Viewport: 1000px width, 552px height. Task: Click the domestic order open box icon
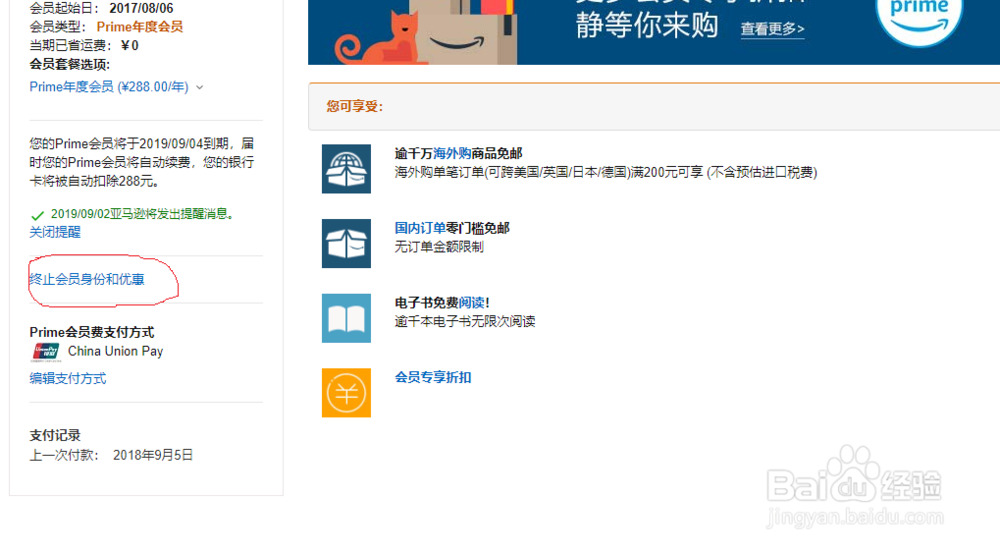[x=346, y=243]
